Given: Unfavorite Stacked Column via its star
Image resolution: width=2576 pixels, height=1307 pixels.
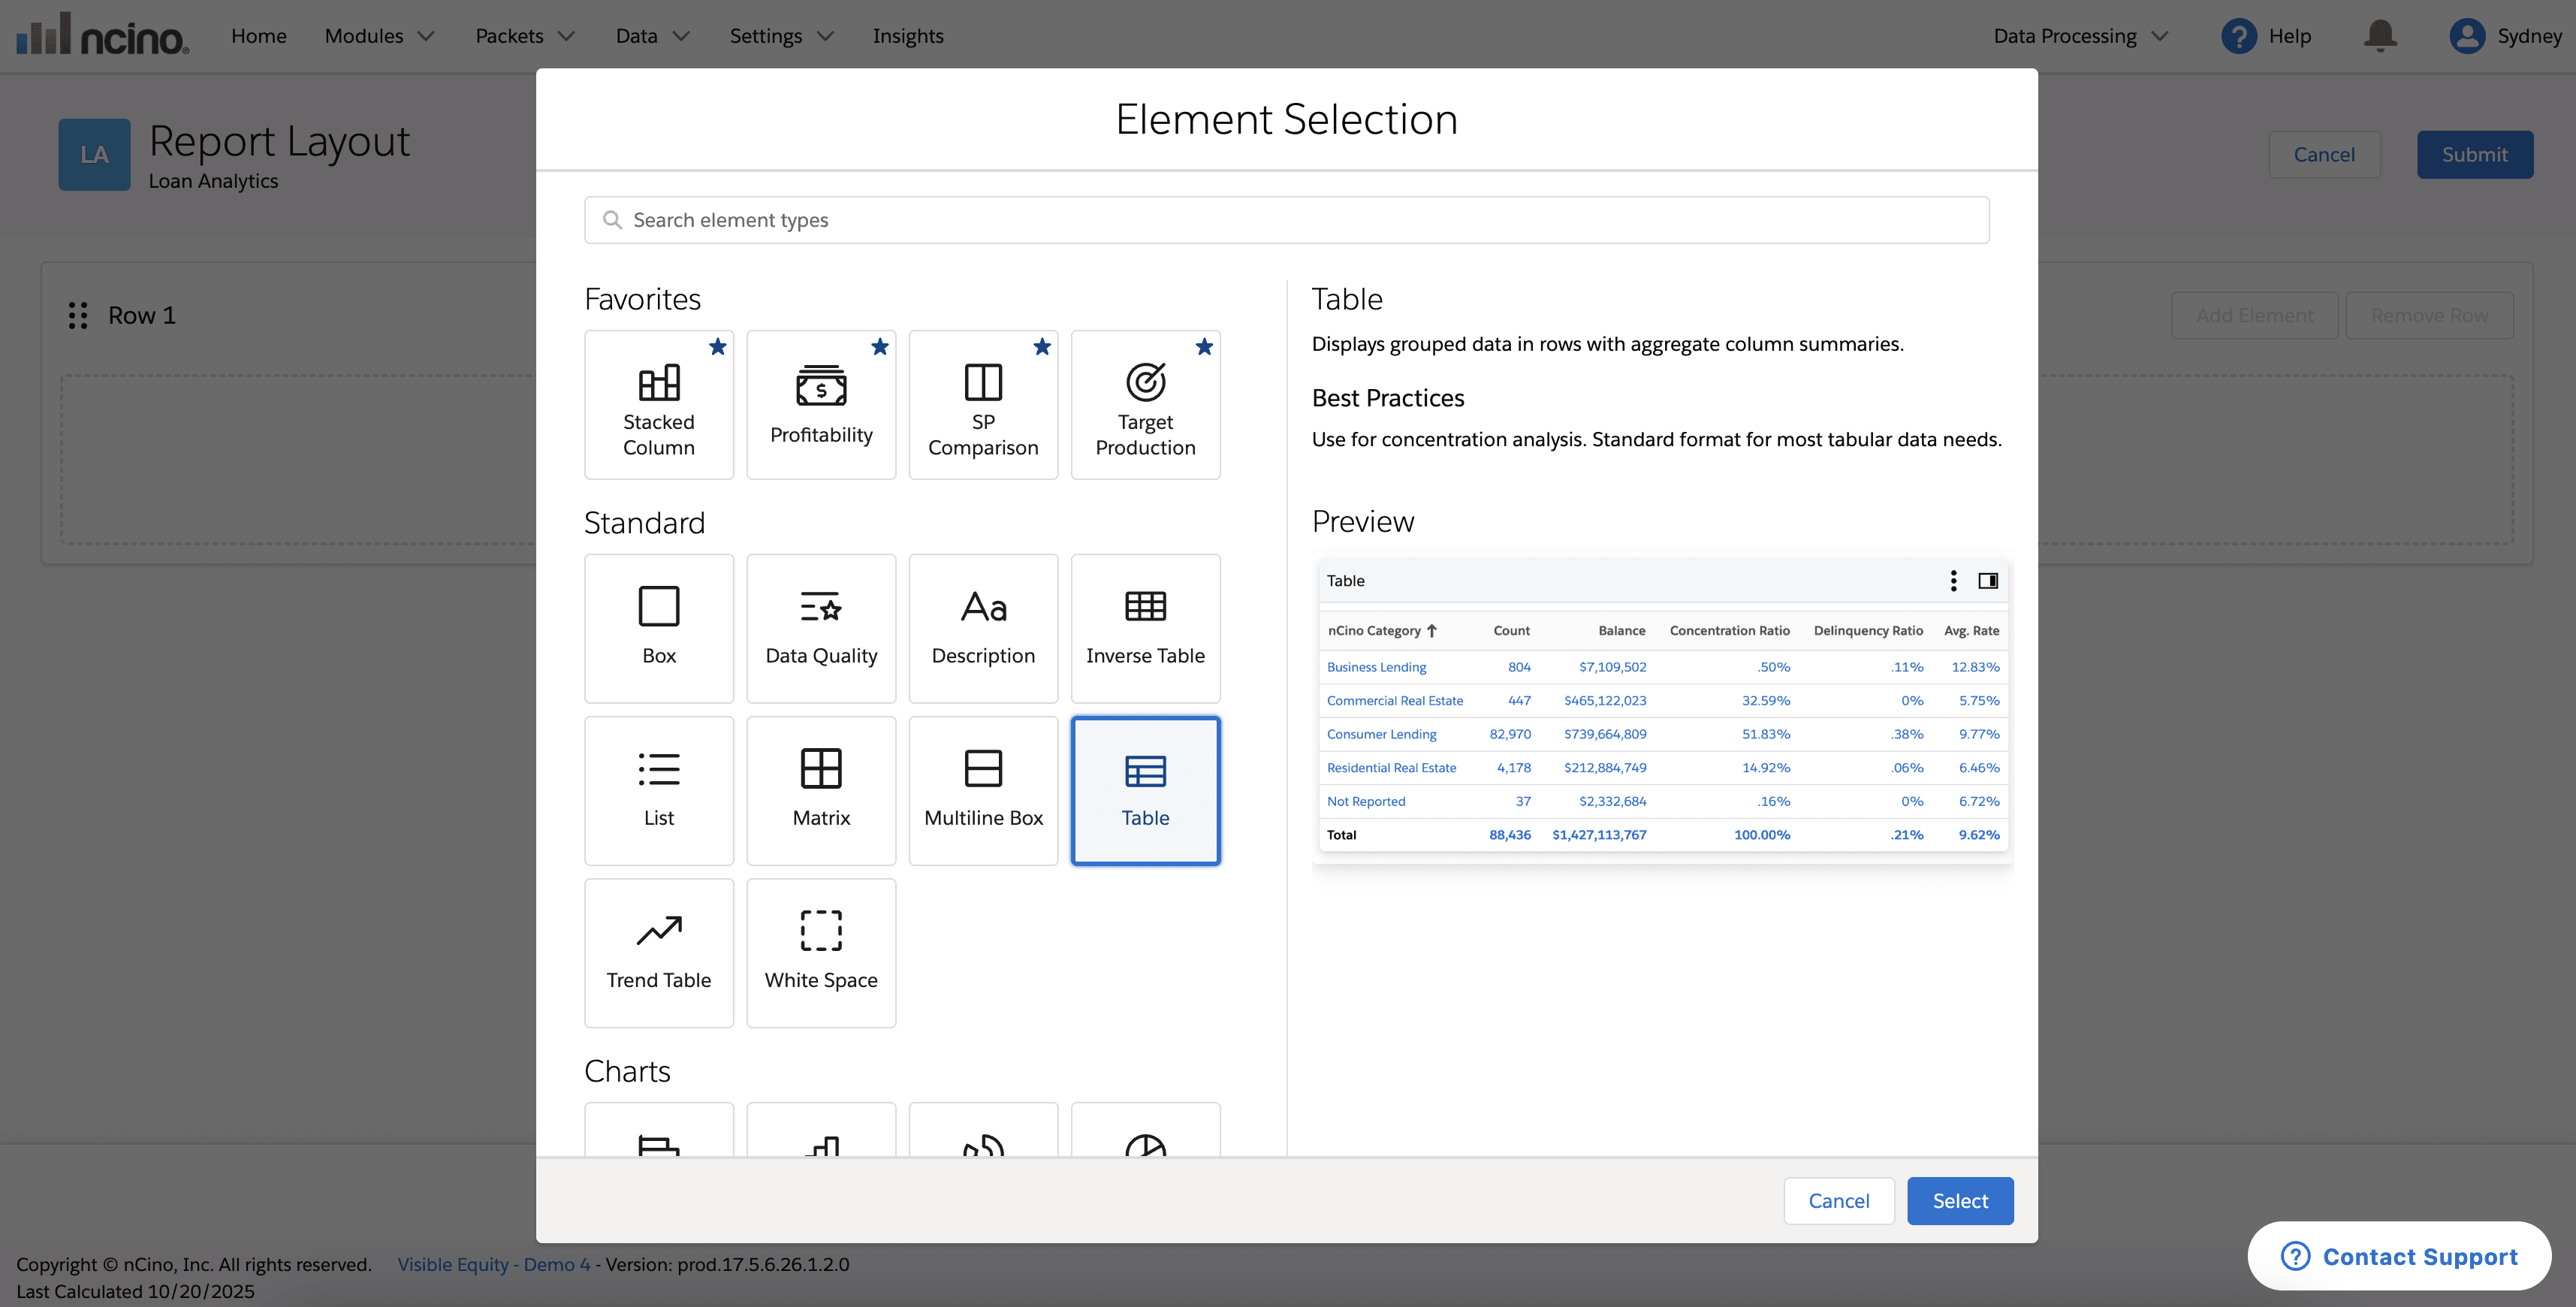Looking at the screenshot, I should 717,347.
